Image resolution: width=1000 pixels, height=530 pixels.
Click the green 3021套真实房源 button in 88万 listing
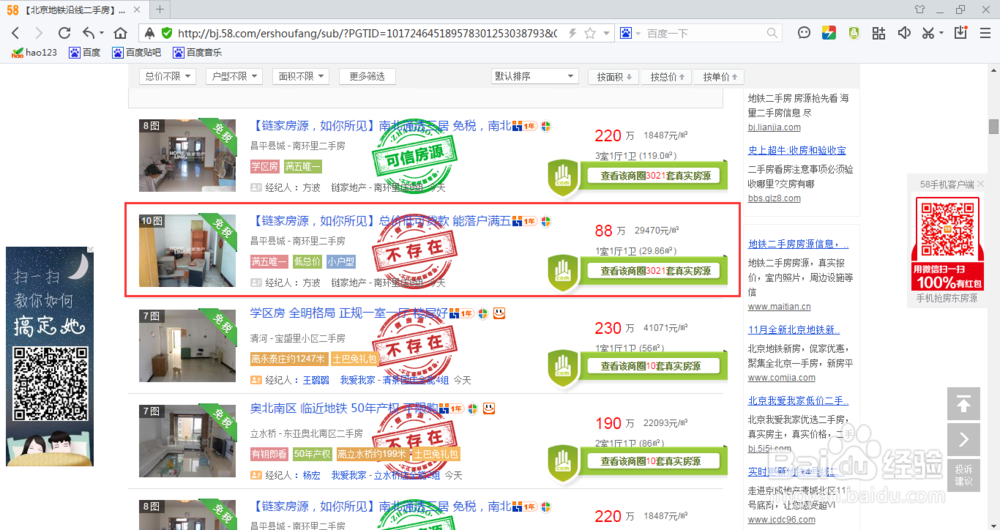[654, 271]
